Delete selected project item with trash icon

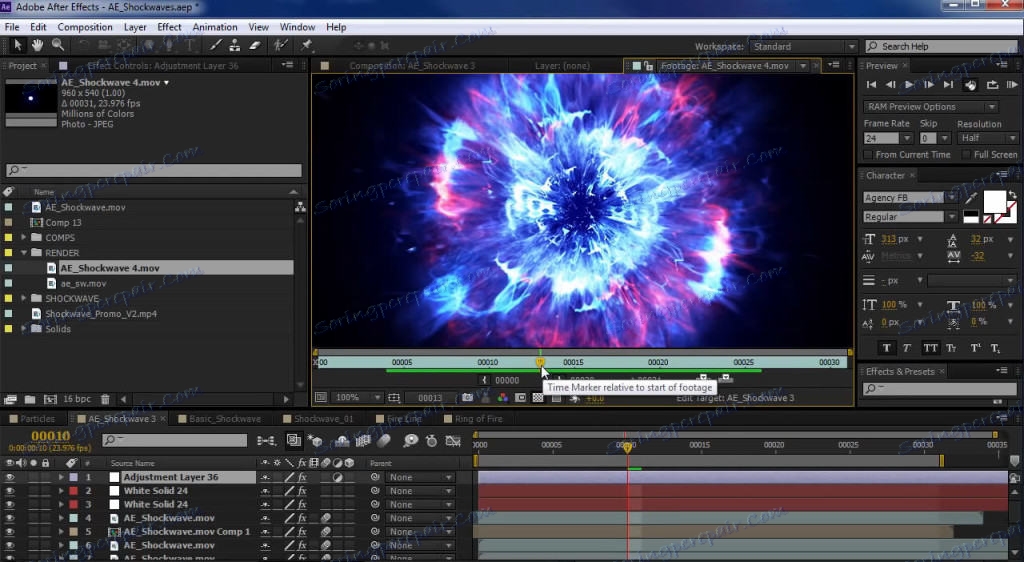[105, 400]
